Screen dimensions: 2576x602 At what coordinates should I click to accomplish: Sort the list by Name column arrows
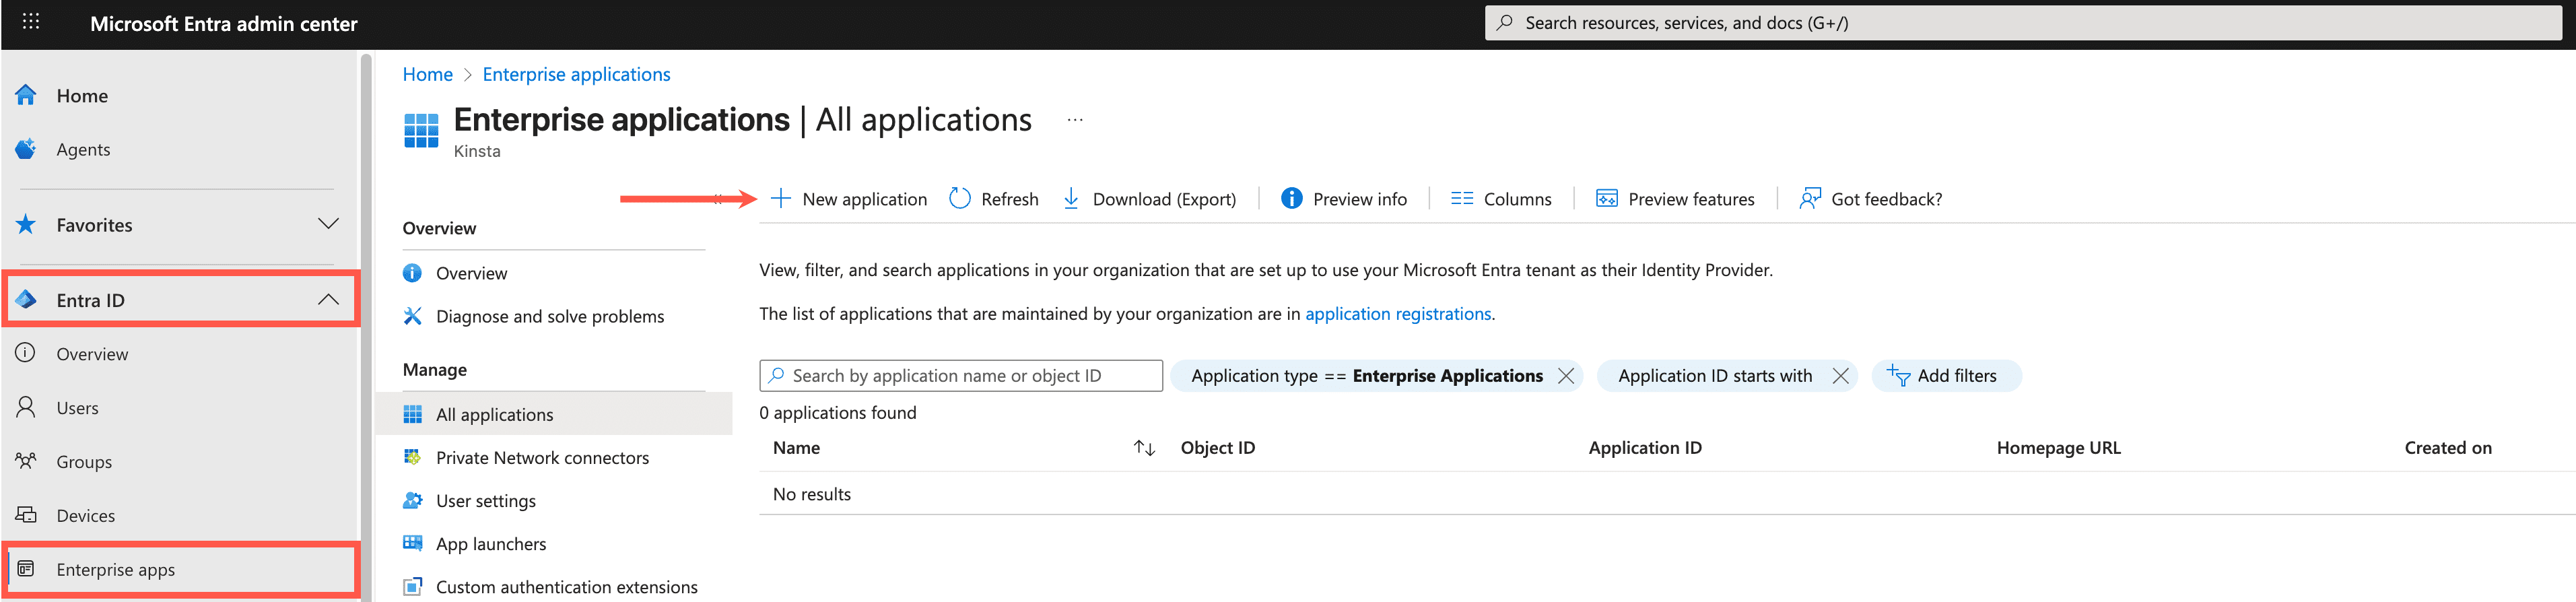click(x=1144, y=448)
